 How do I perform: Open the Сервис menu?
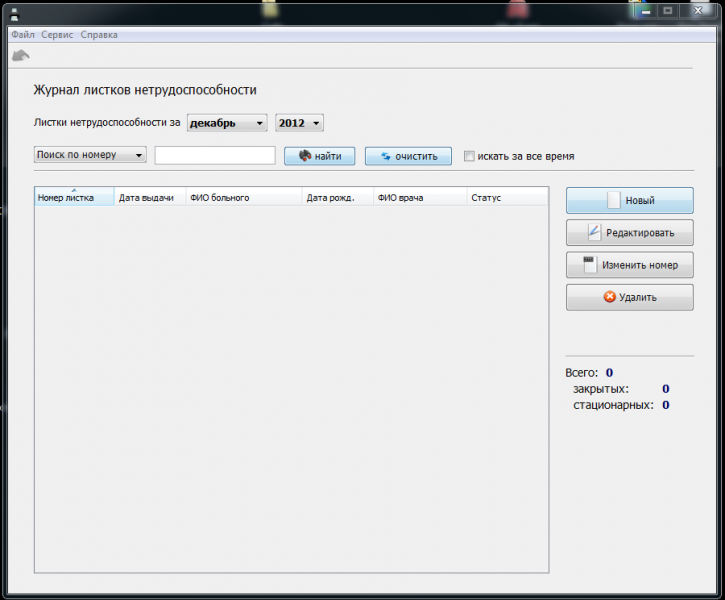(57, 35)
